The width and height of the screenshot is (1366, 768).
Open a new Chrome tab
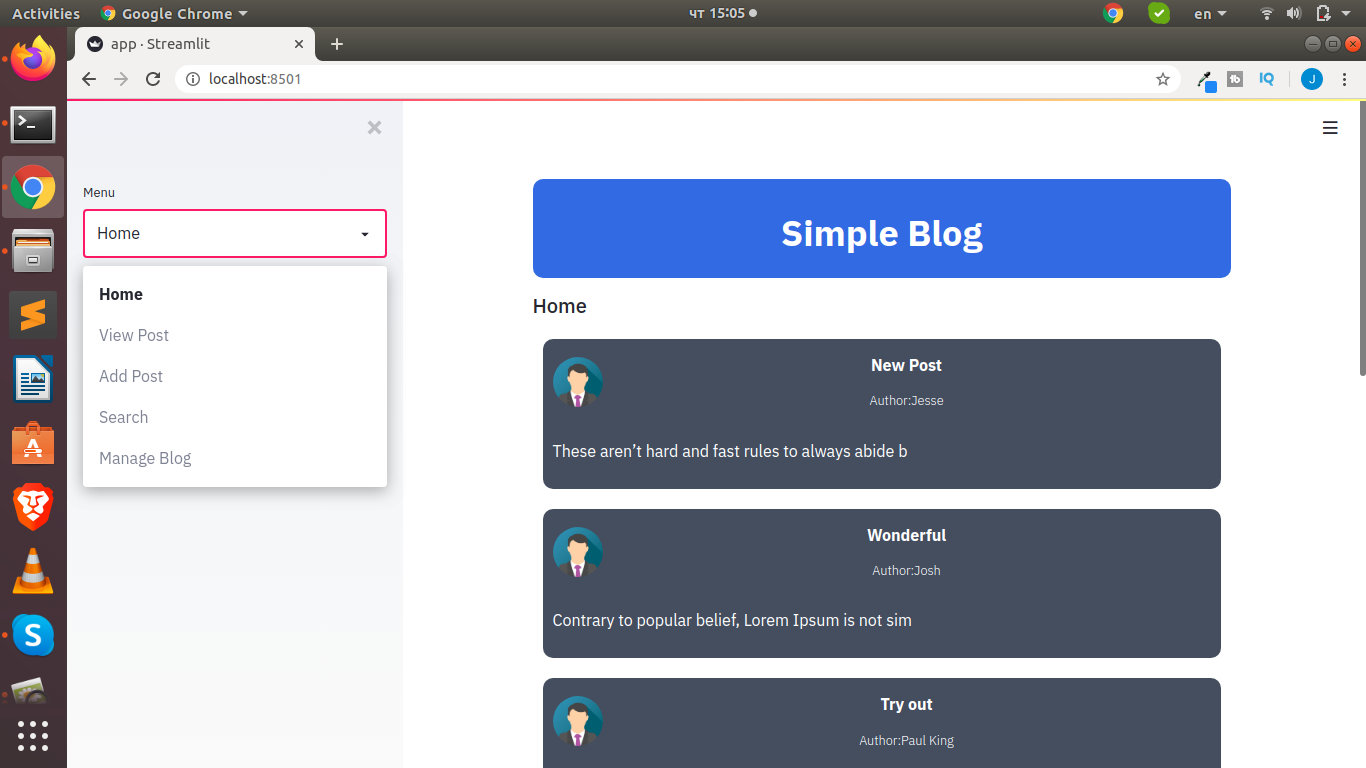(x=337, y=44)
